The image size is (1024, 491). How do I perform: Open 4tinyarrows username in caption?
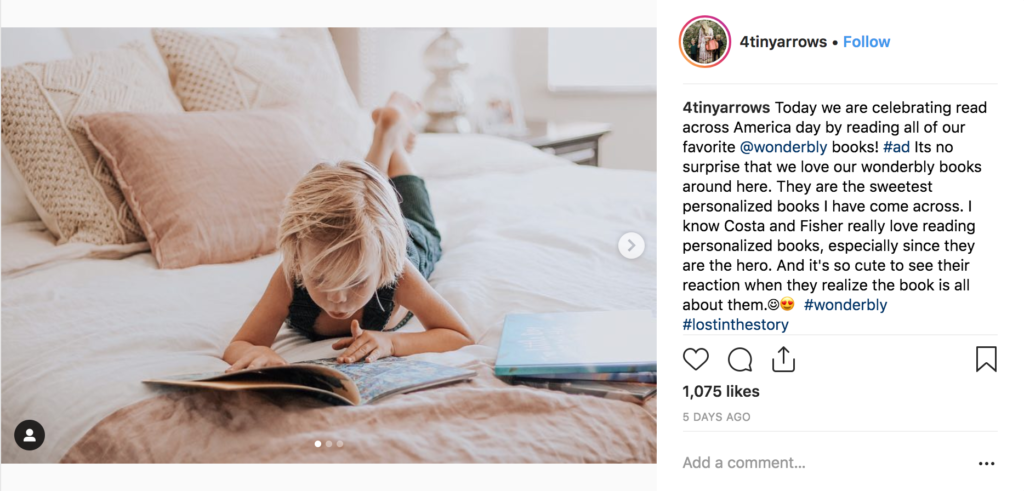(x=726, y=108)
